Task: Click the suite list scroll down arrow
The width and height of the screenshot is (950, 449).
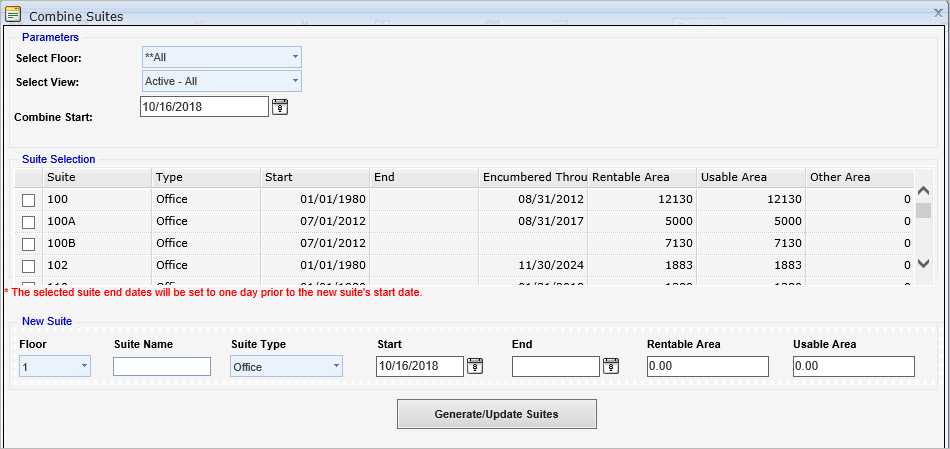Action: point(923,263)
